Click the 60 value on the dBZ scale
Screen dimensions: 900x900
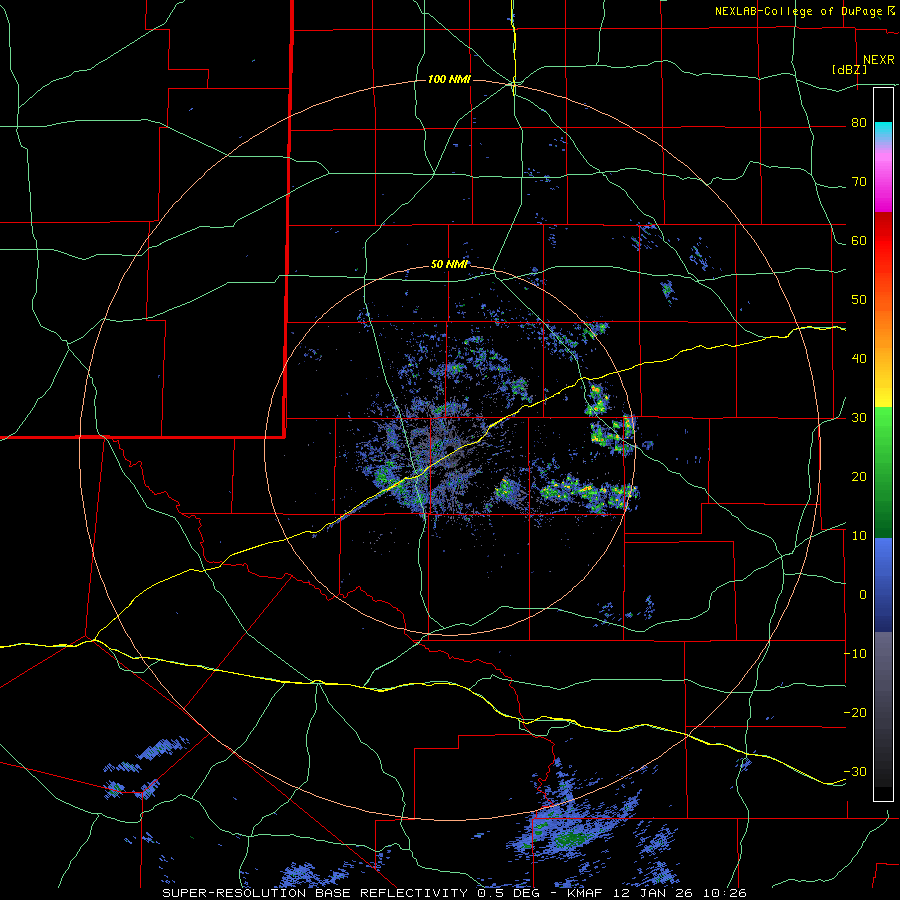pos(859,240)
